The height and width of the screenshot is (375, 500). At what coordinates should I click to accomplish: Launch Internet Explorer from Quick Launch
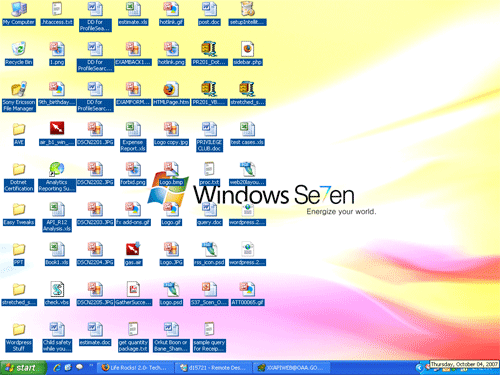click(x=57, y=368)
